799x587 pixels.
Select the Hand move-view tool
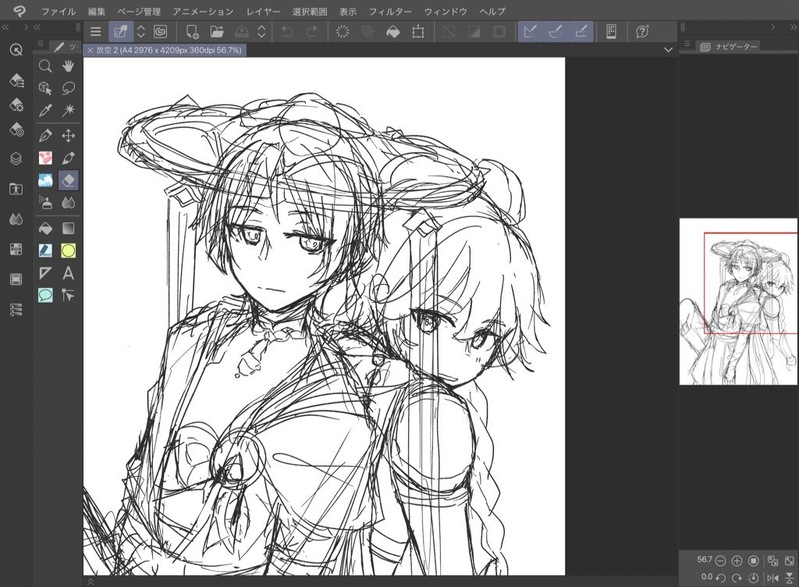click(x=68, y=66)
